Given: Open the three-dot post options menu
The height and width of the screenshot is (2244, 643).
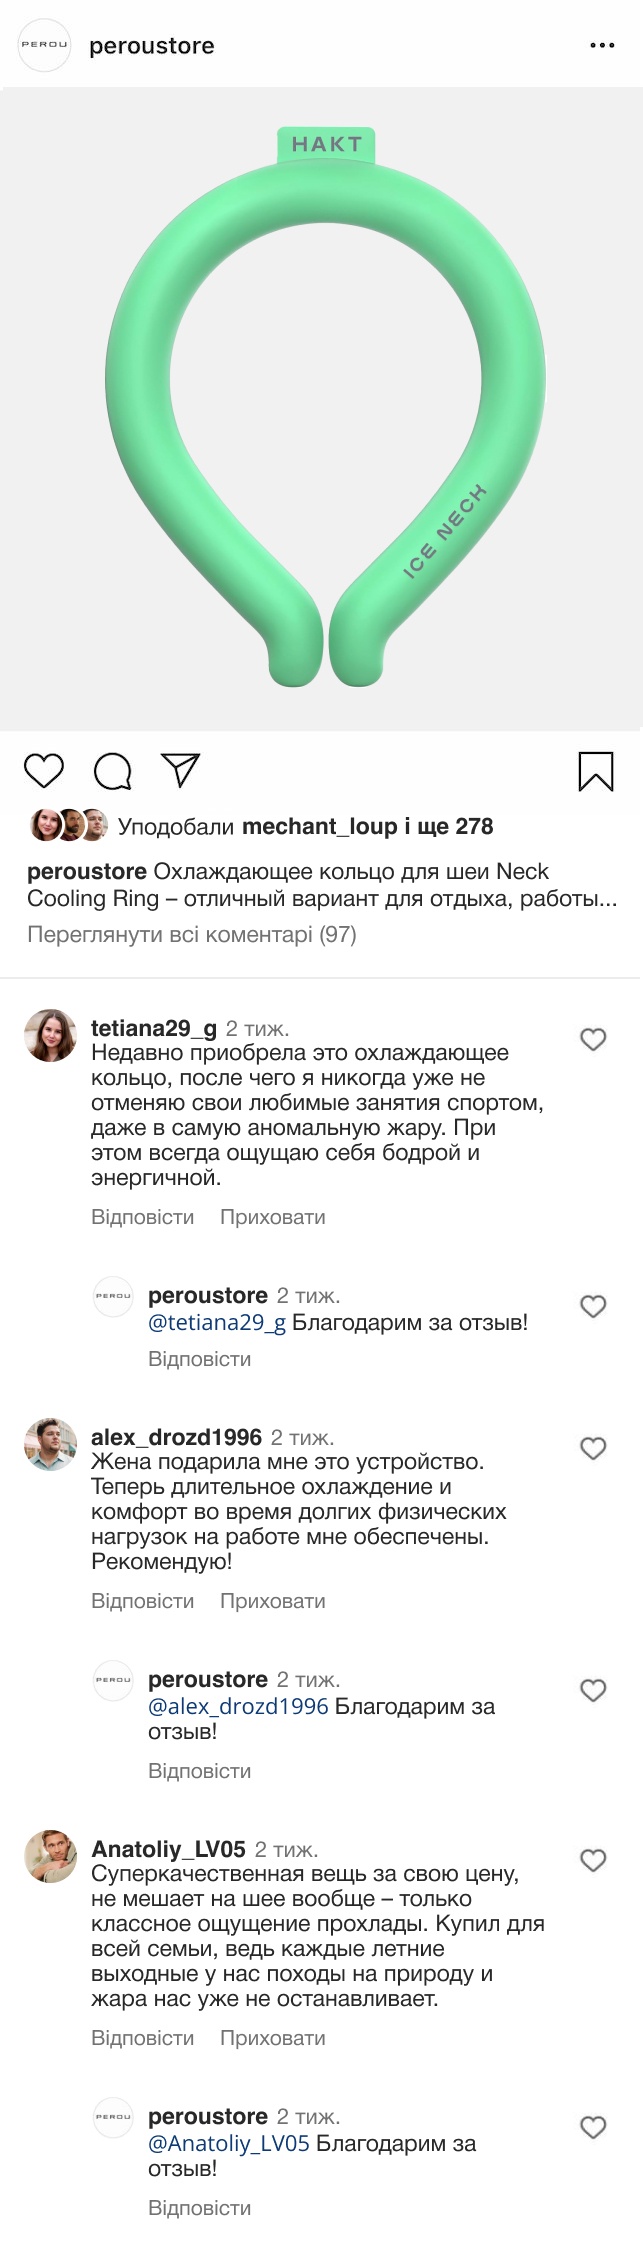Looking at the screenshot, I should 602,46.
